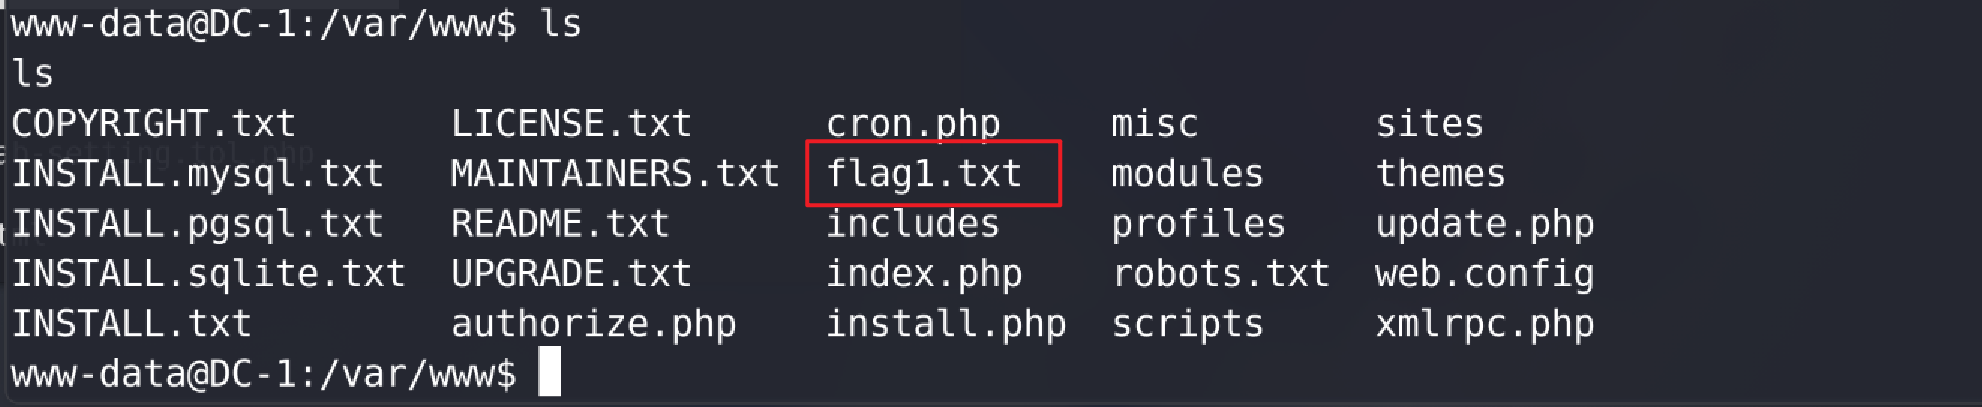
Task: Select INSTALL.sqlite.txt in terminal output
Action: coord(208,274)
